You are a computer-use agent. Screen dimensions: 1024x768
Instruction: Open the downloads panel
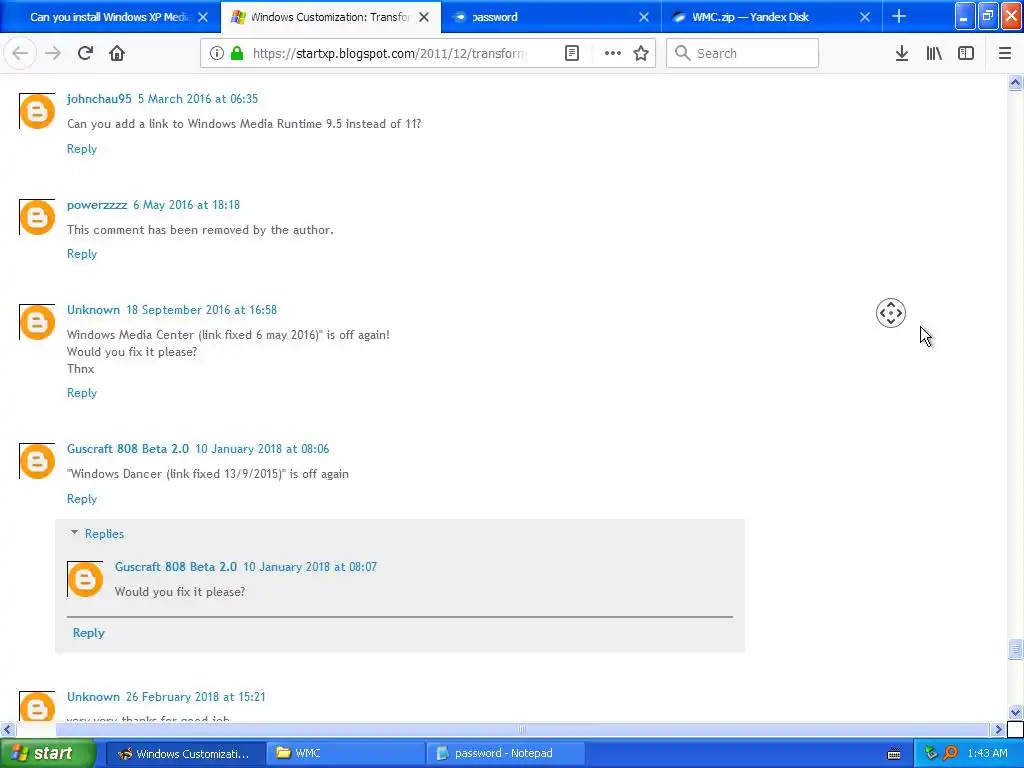[x=901, y=53]
